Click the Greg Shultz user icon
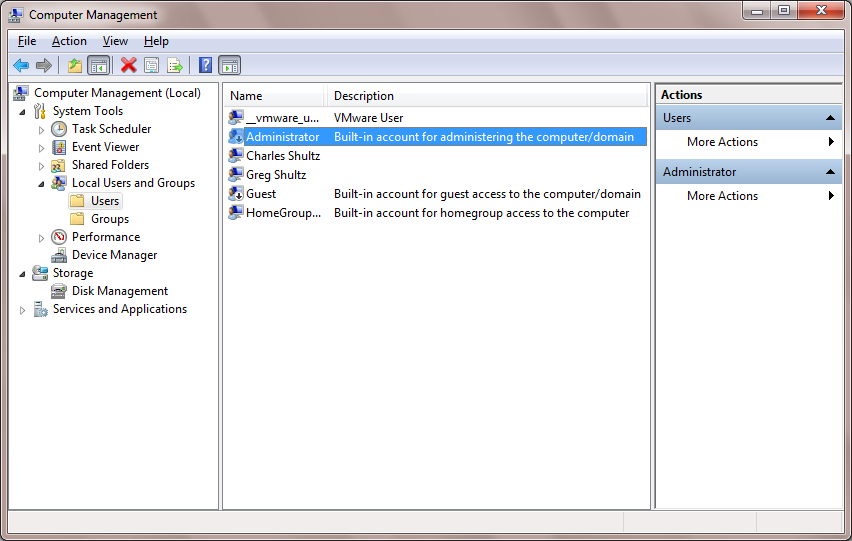The height and width of the screenshot is (541, 852). [236, 174]
